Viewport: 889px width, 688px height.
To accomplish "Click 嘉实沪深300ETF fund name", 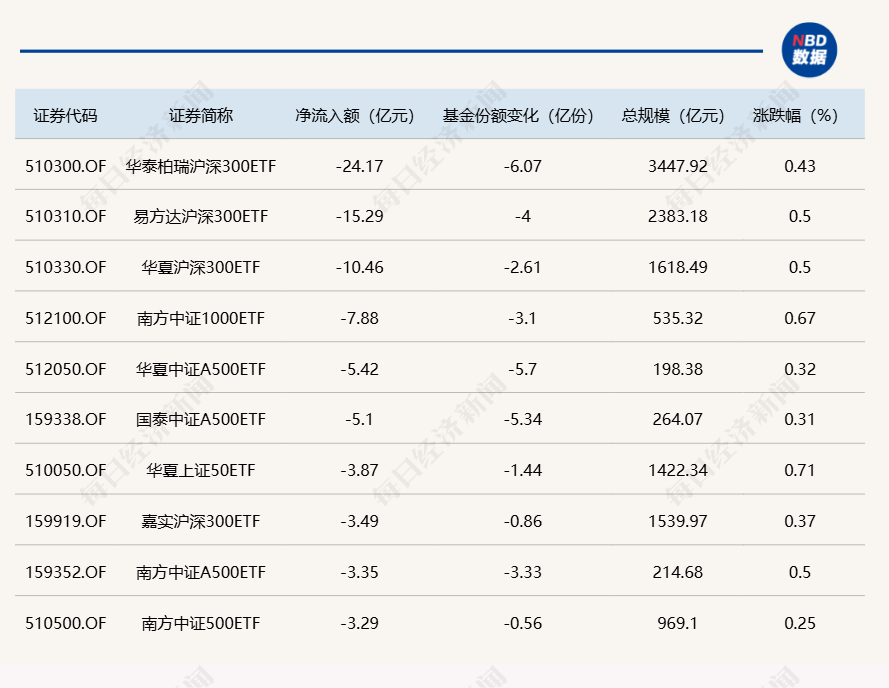I will pos(201,522).
